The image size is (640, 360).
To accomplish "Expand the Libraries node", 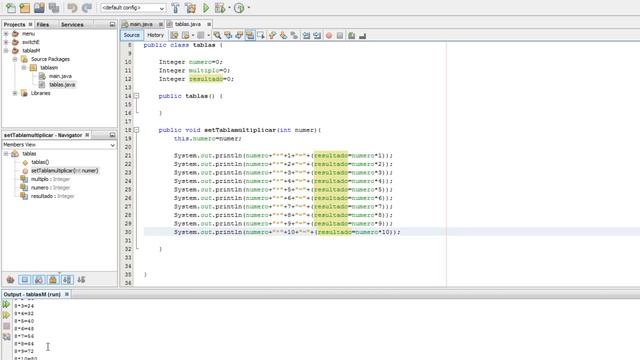I will point(15,93).
